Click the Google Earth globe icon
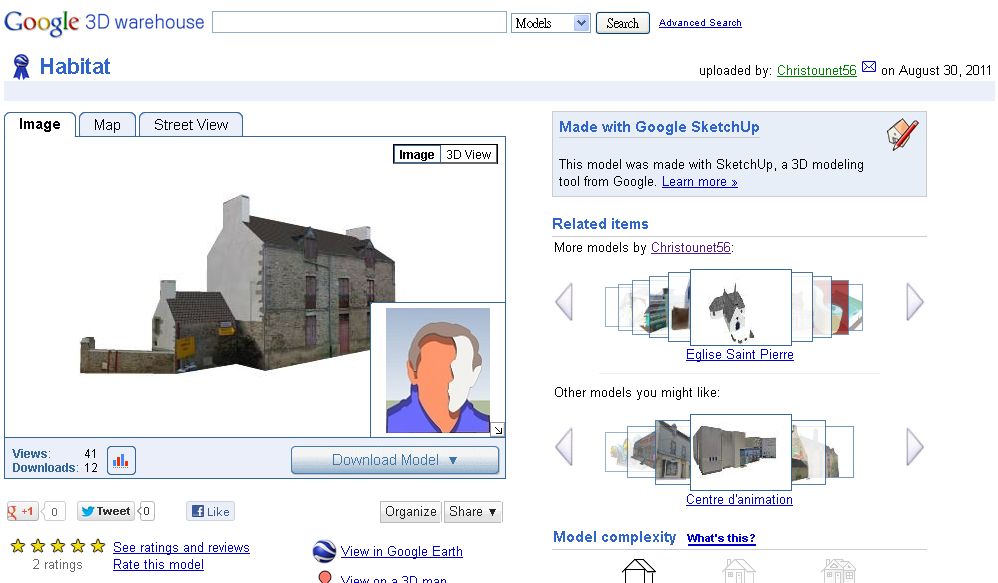Viewport: 998px width, 583px height. pyautogui.click(x=325, y=551)
